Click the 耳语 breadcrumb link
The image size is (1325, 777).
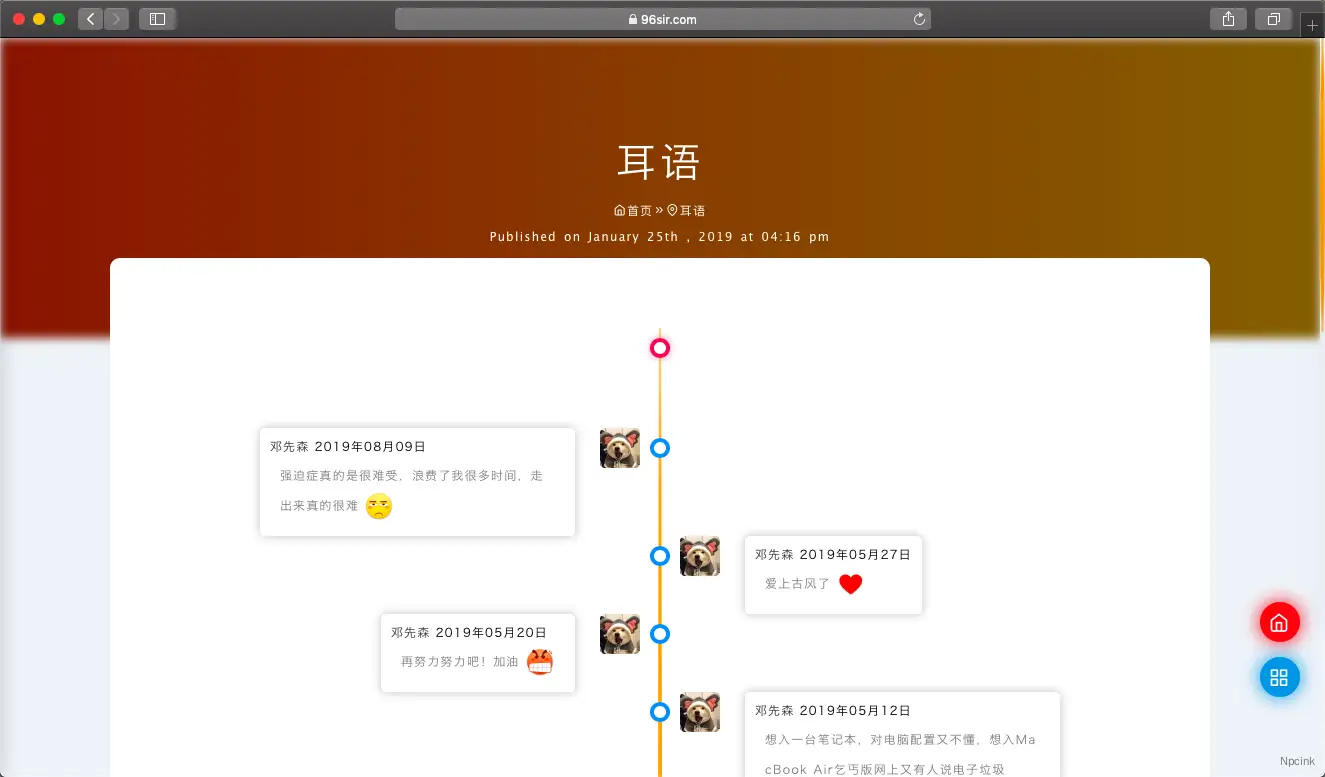(691, 209)
